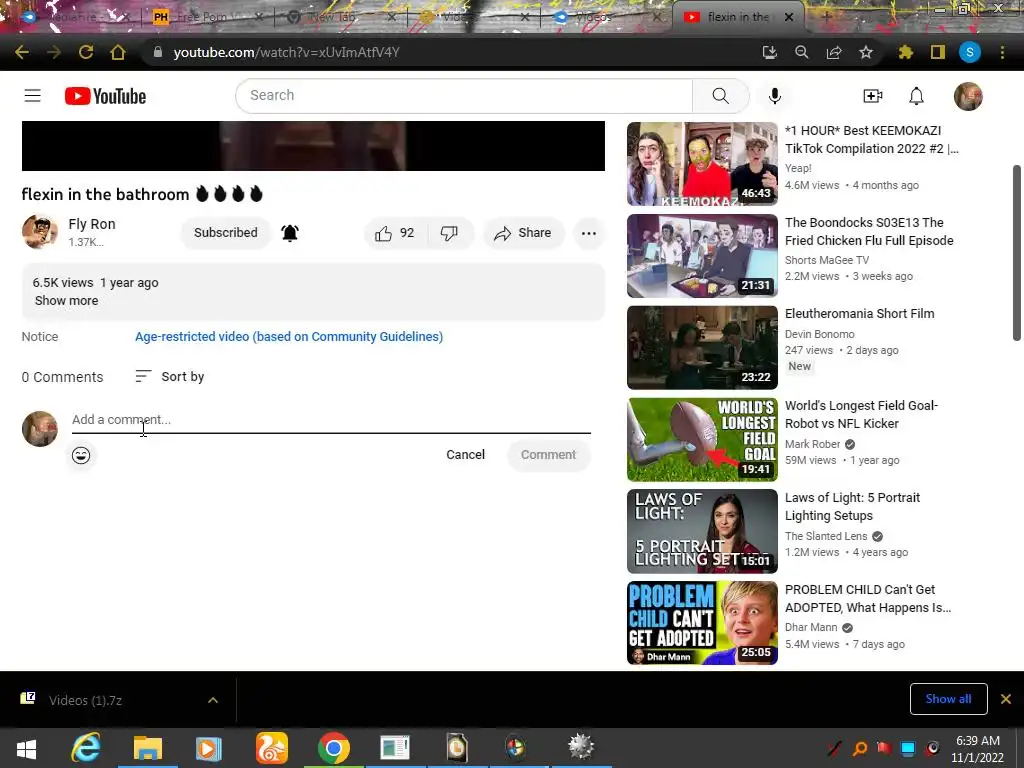Open more actions three-dot button under video
The image size is (1024, 768).
point(588,233)
